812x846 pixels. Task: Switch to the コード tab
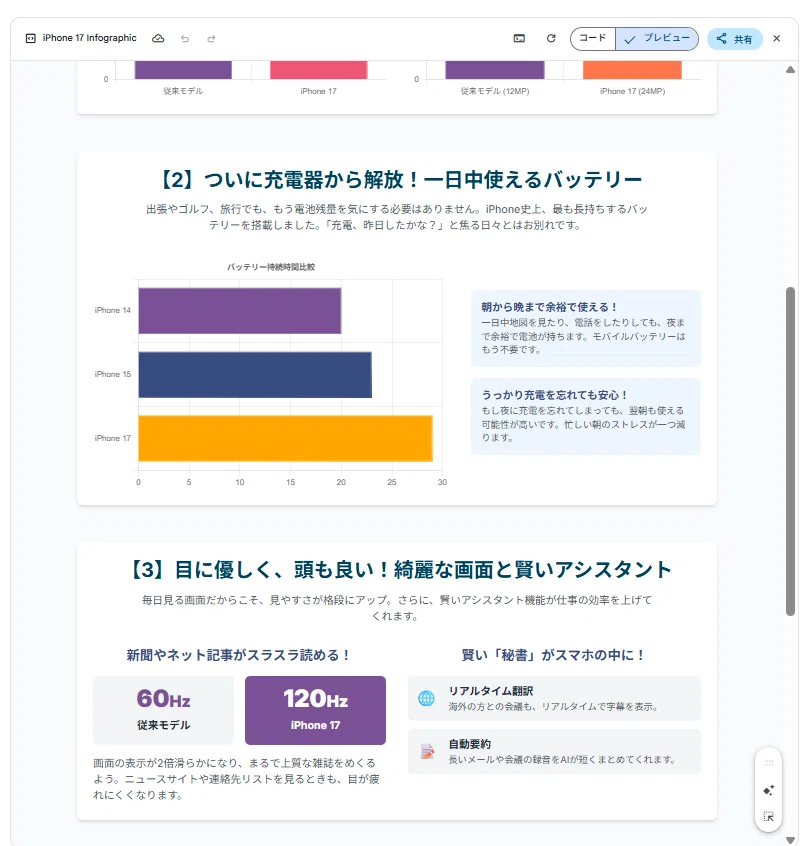coord(592,38)
